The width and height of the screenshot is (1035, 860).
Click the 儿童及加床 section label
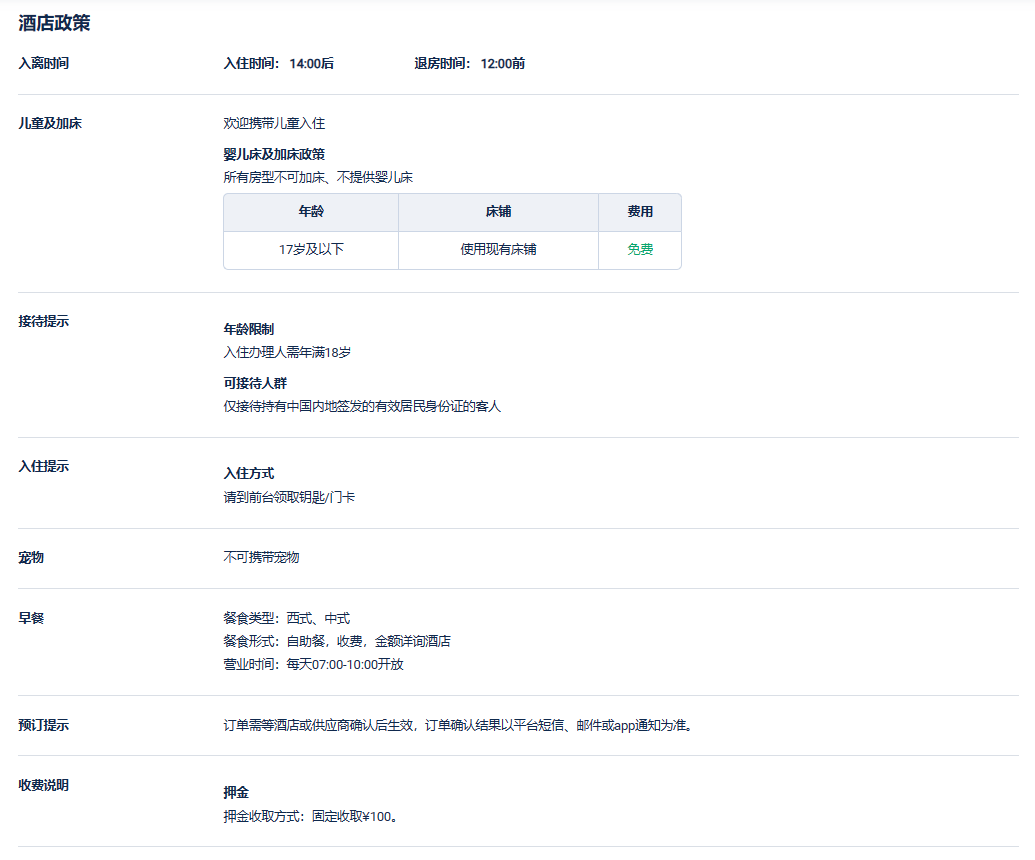click(x=50, y=124)
